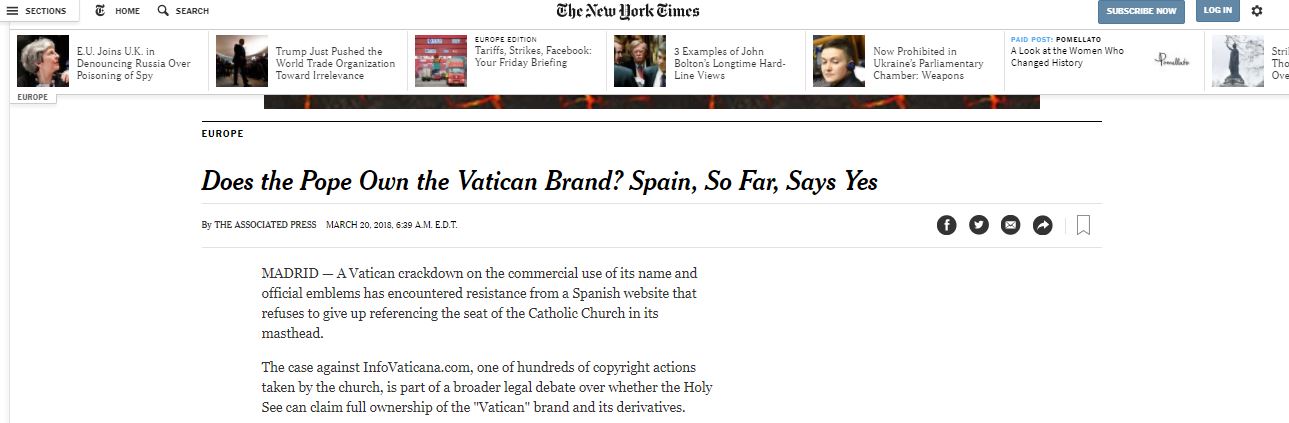
Task: Open the settings gear icon
Action: pos(1257,11)
